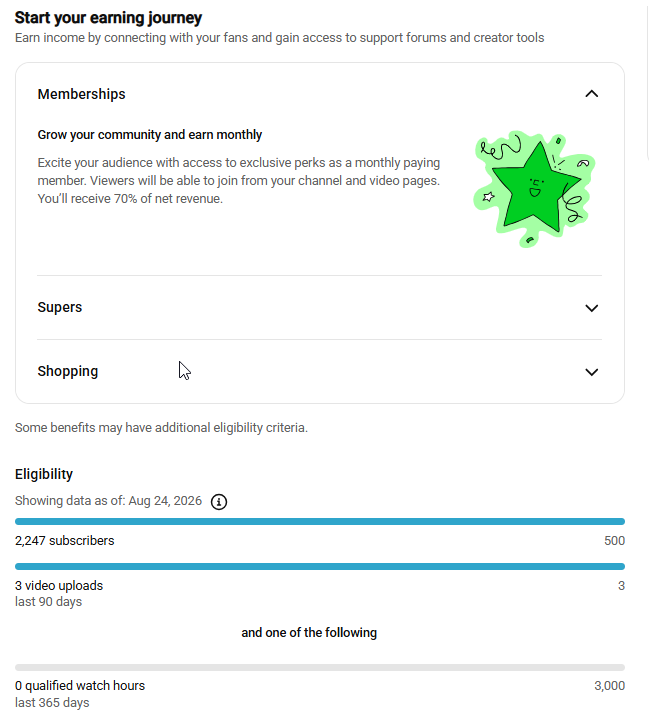Click the 2,247 subscribers text

coord(64,541)
